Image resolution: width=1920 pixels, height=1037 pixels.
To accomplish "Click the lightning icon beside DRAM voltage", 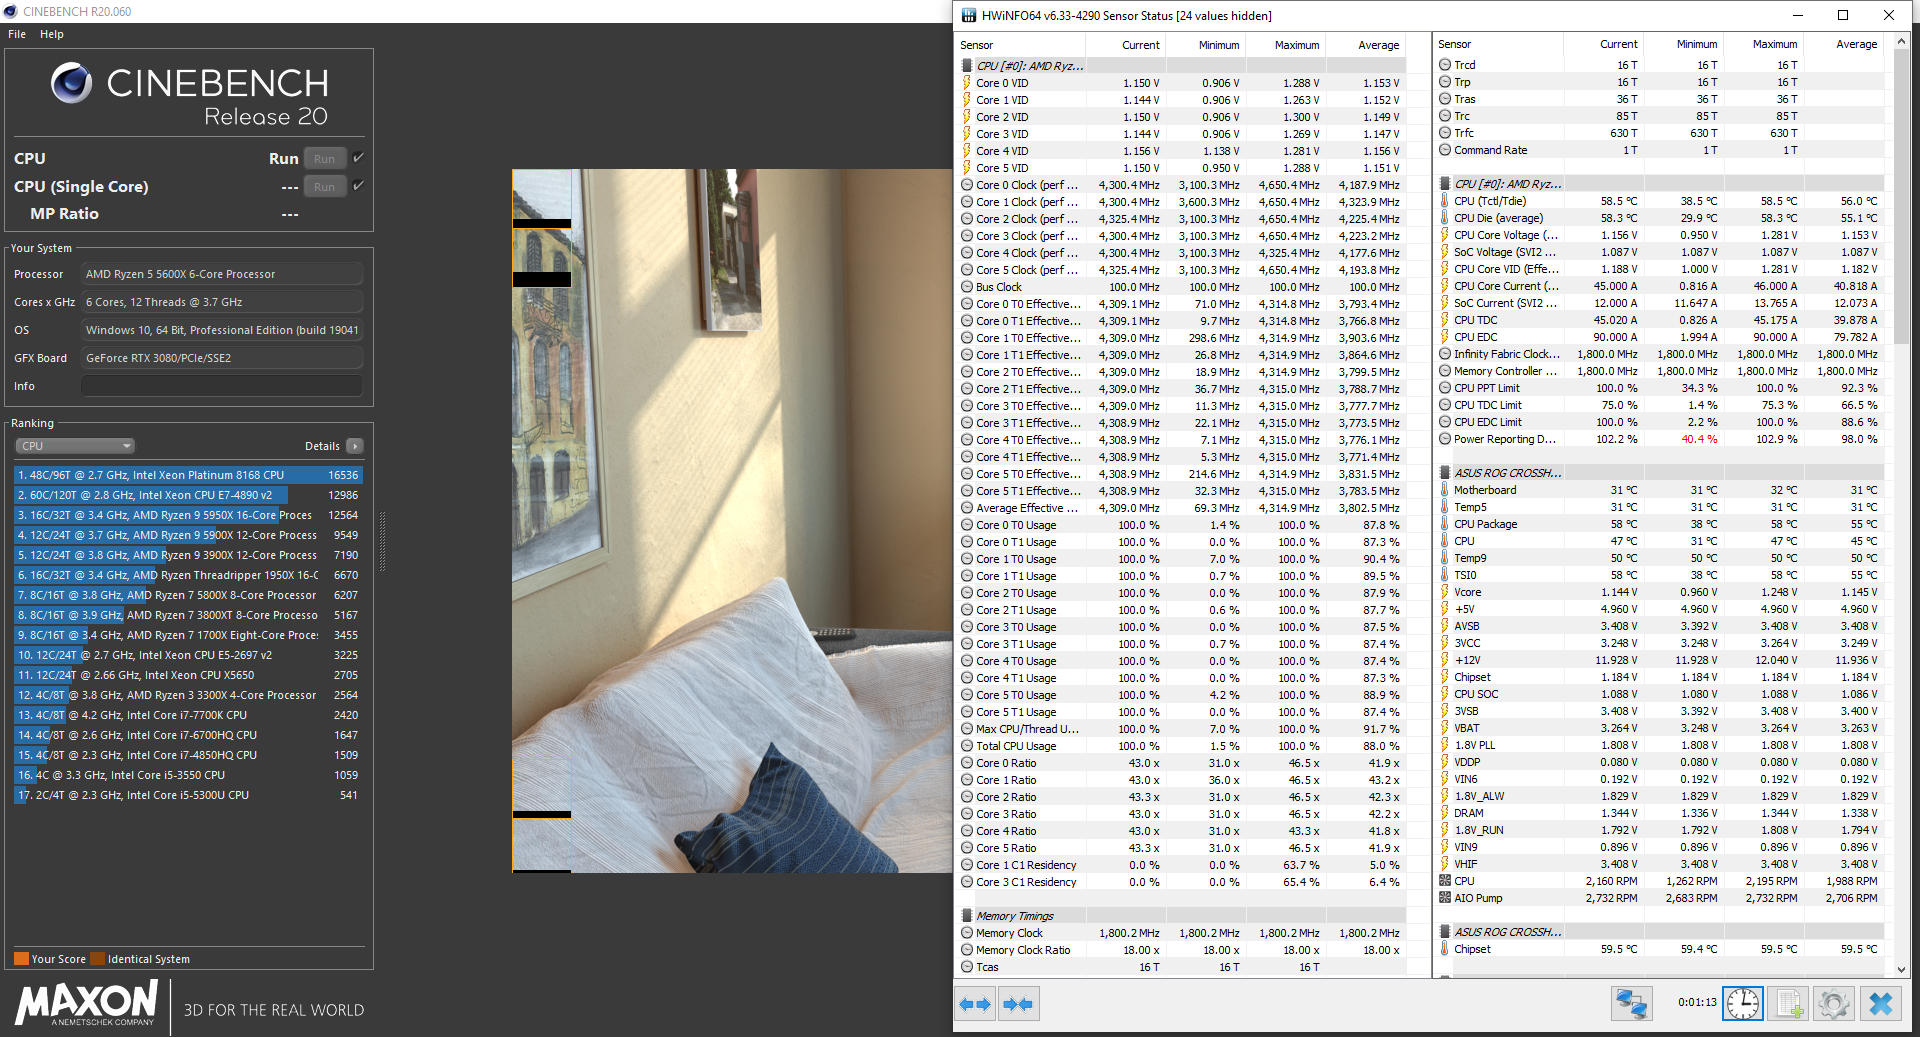I will tap(1445, 813).
